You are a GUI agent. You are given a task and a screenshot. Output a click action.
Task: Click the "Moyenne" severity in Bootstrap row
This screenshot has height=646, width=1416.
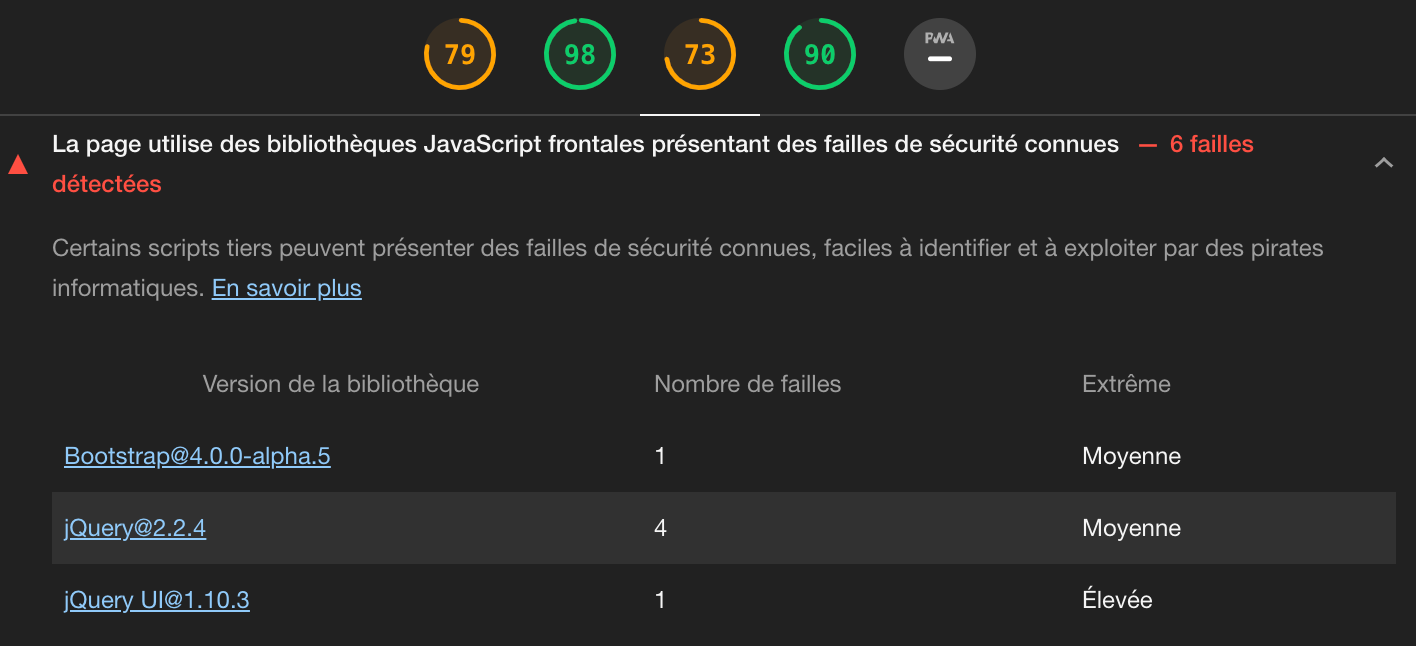click(1131, 457)
